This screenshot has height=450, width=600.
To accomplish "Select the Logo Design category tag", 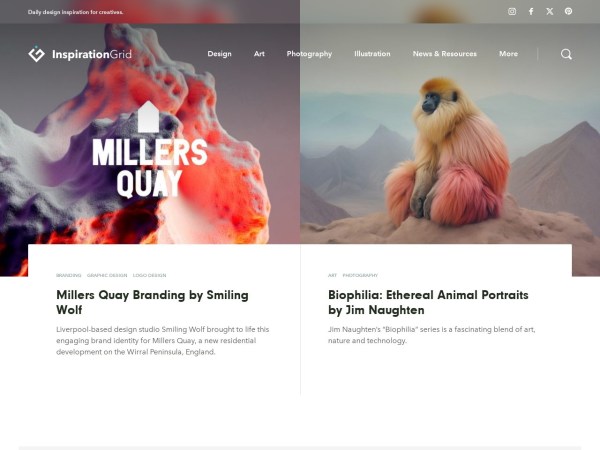I will [x=149, y=275].
